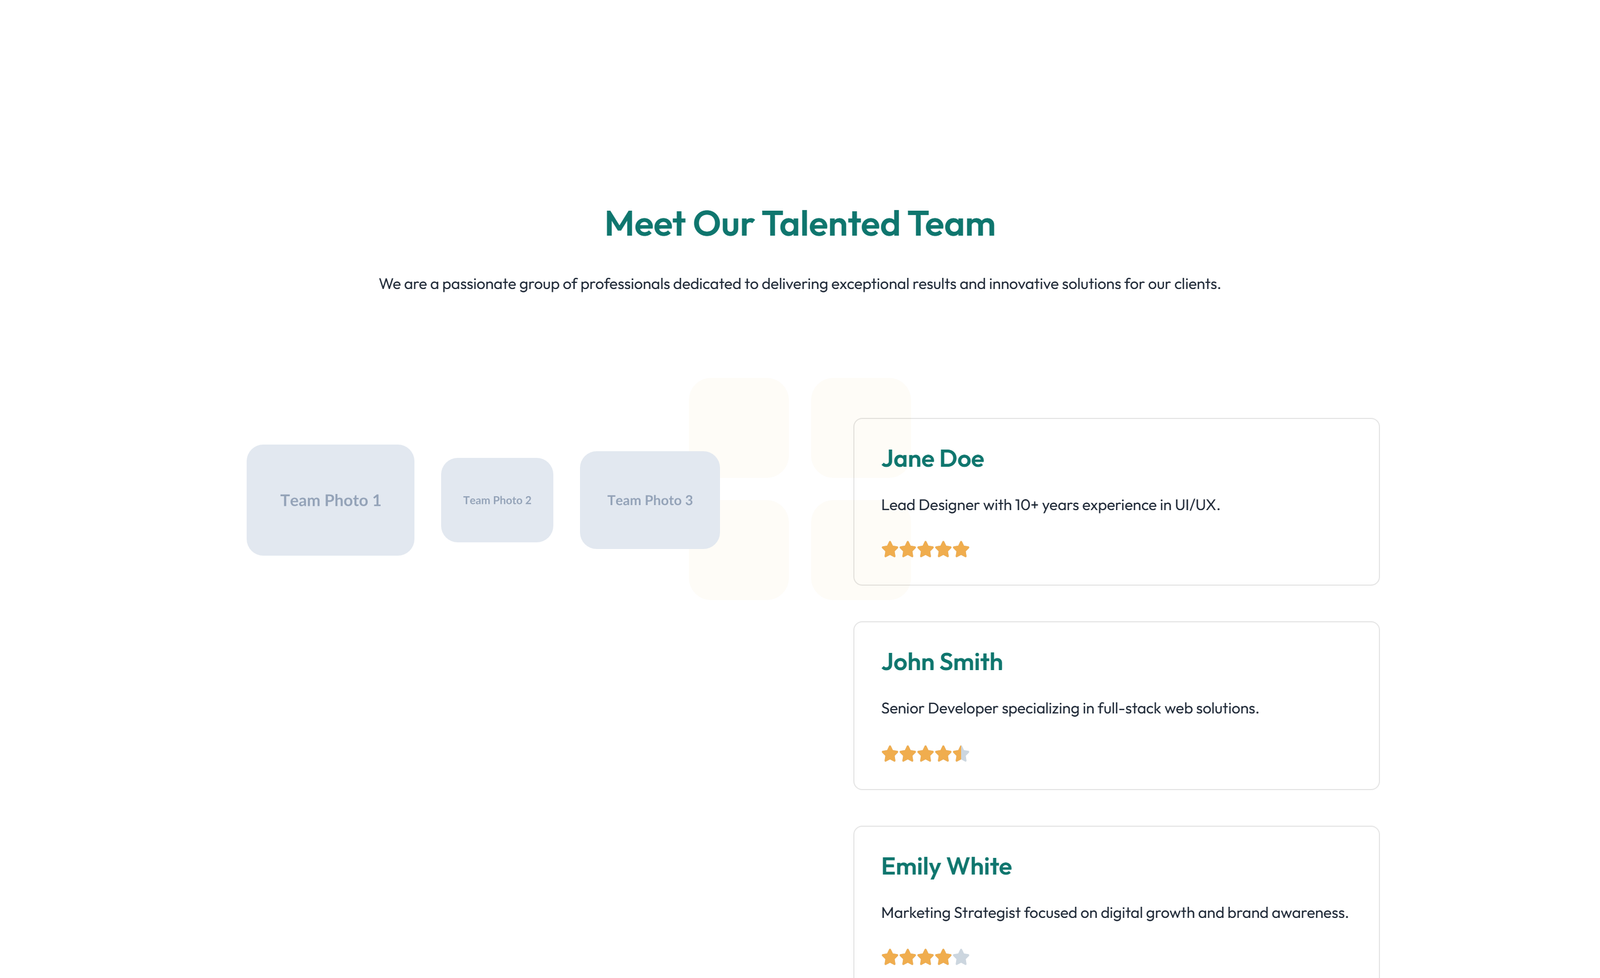
Task: Click the first star in Jane Doe's rating
Action: 889,549
